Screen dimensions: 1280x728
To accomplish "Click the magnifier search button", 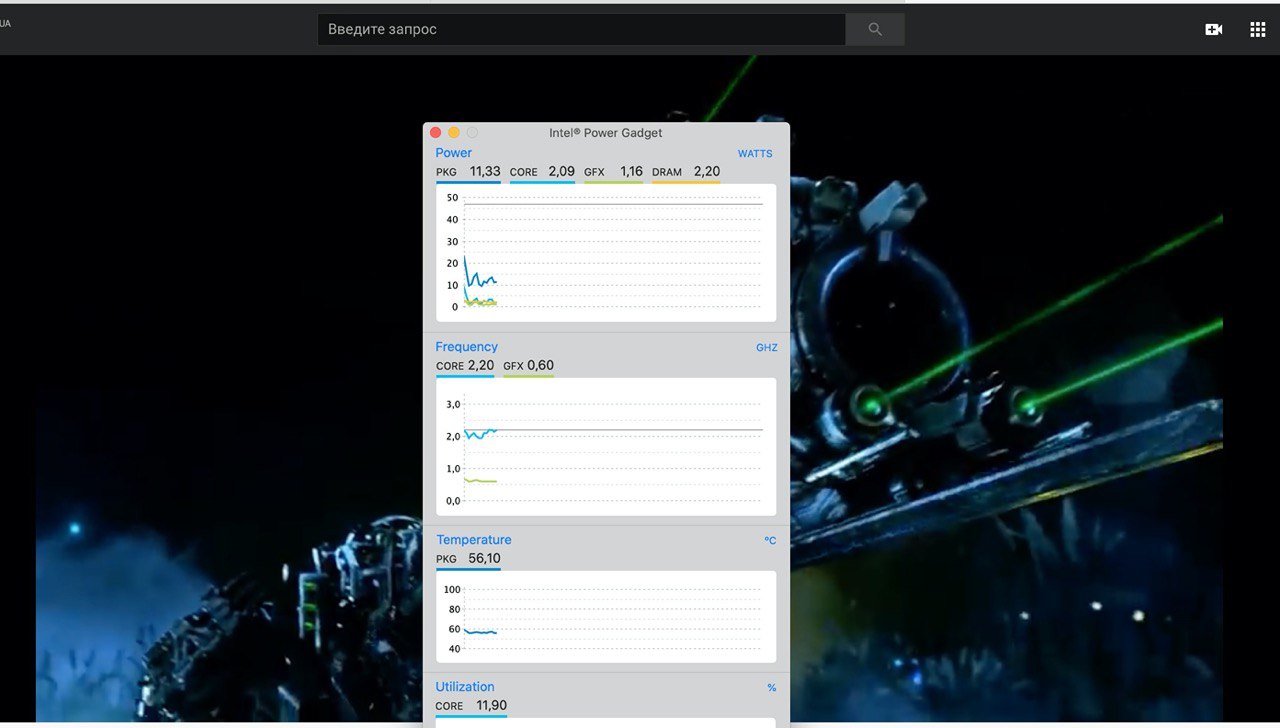I will [875, 29].
